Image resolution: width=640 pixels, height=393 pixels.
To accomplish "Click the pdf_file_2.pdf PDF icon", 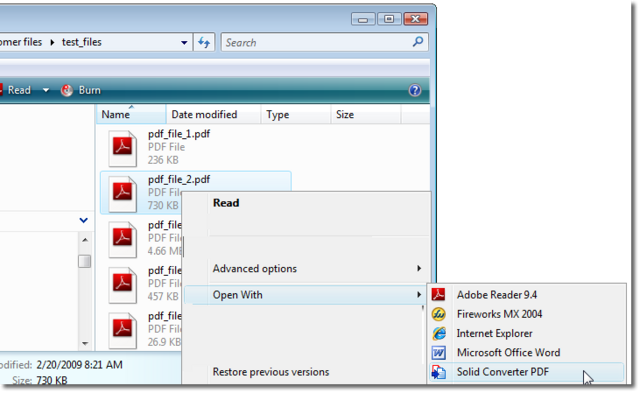I will (x=122, y=194).
